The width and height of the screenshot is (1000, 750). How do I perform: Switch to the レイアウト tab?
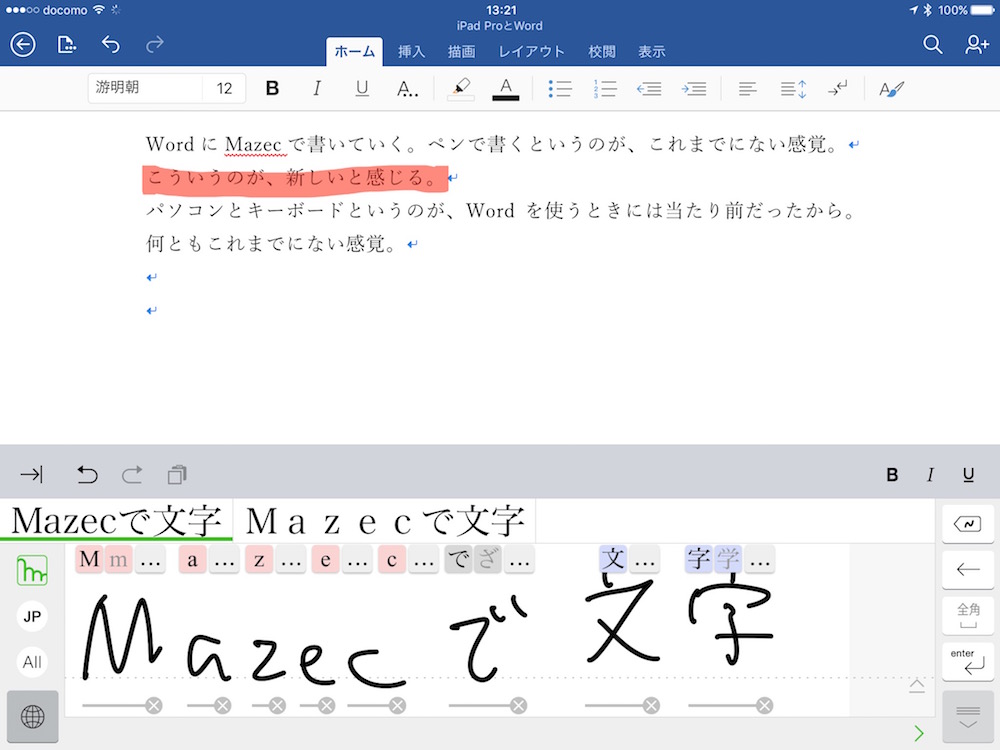(531, 52)
